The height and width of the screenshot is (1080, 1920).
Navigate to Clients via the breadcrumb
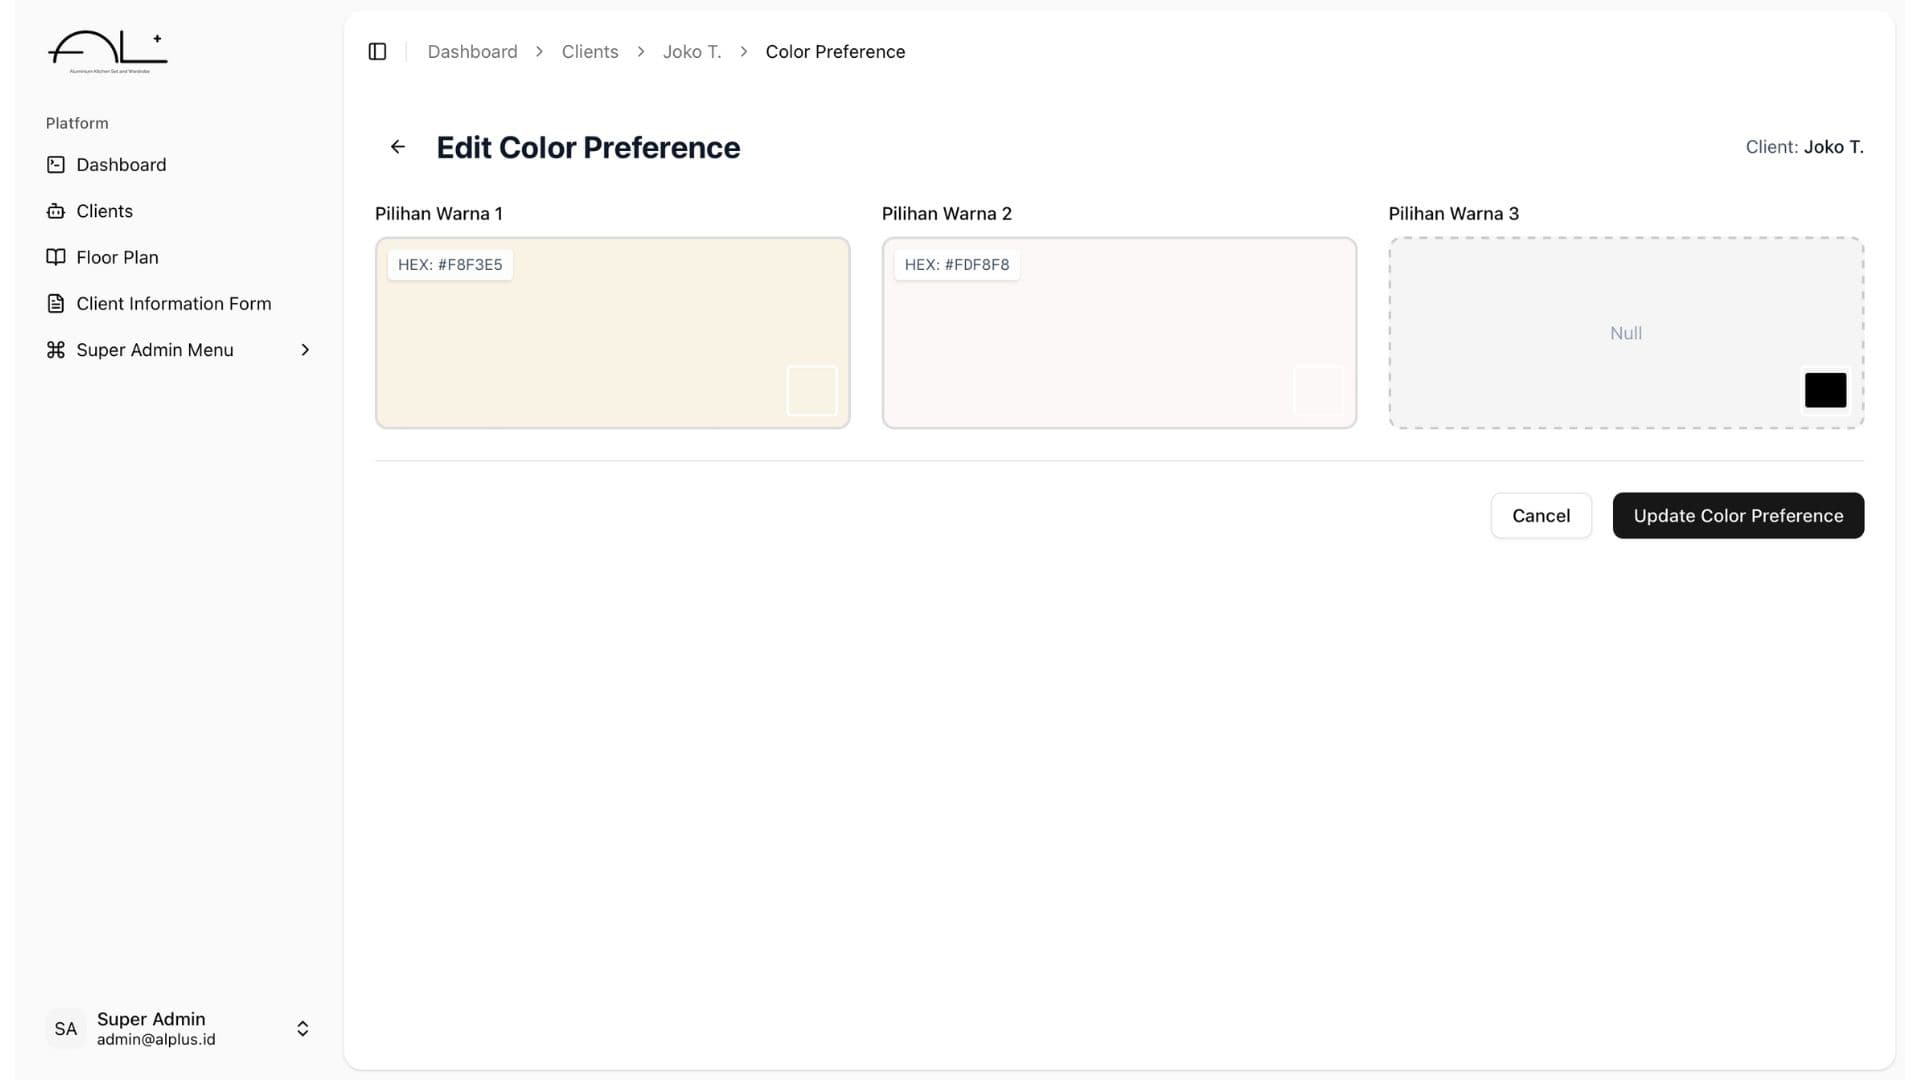pos(589,51)
